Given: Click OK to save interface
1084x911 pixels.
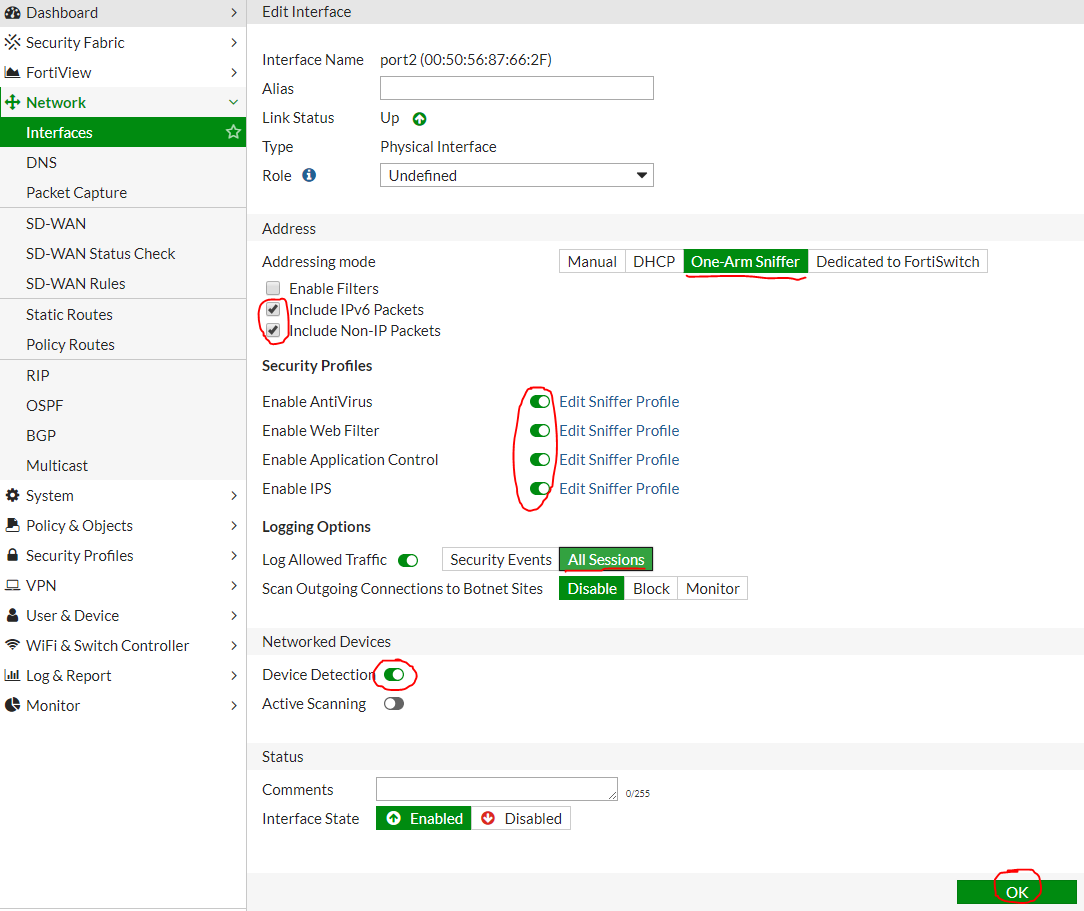Looking at the screenshot, I should (x=1016, y=892).
